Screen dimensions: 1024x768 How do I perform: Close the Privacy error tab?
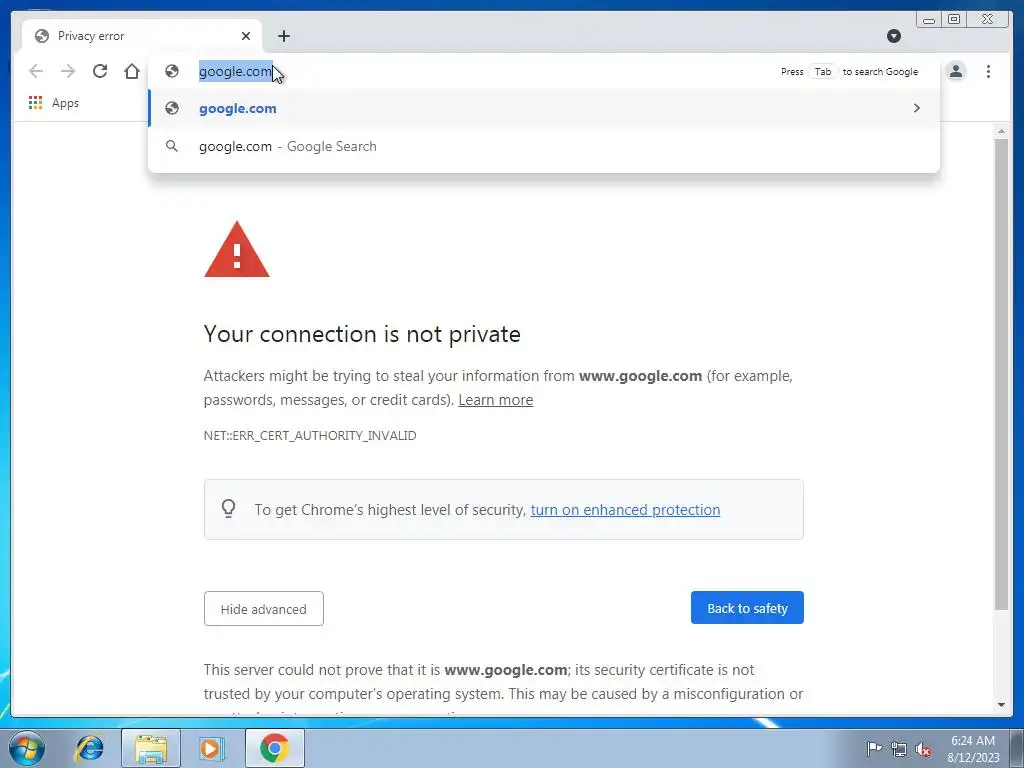tap(246, 36)
